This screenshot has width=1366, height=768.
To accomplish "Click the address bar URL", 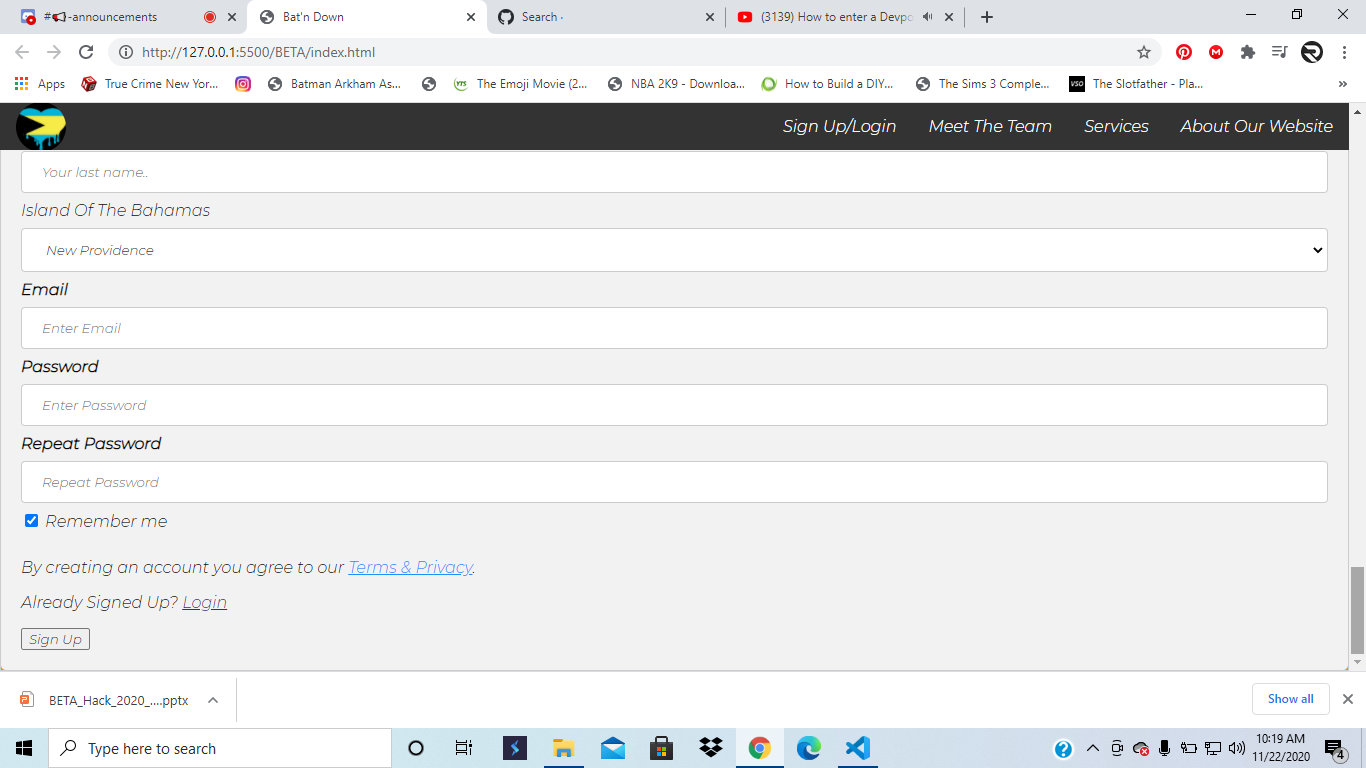I will pyautogui.click(x=258, y=52).
